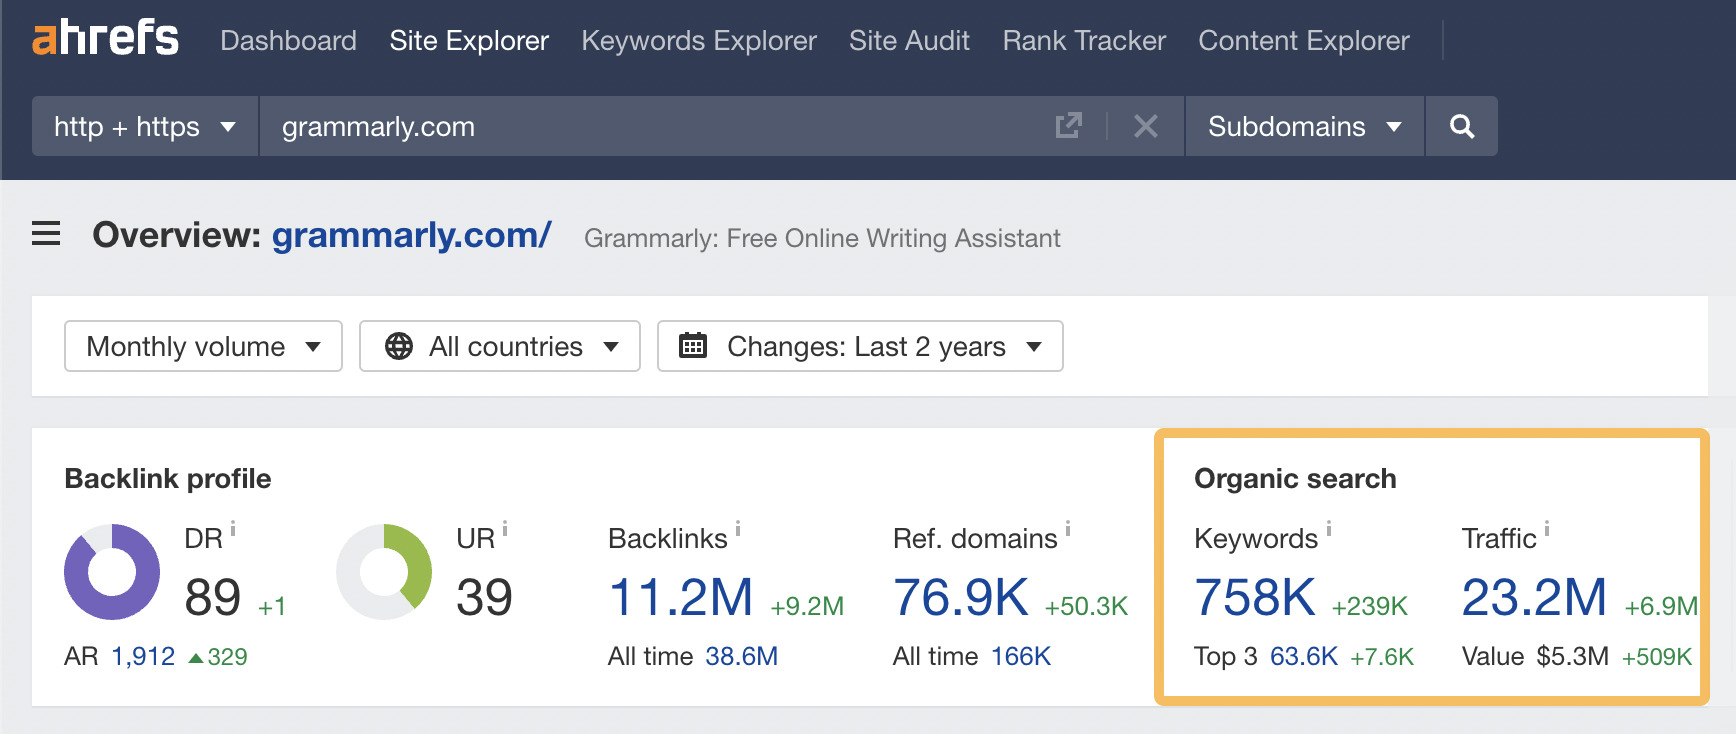This screenshot has width=1736, height=734.
Task: Click the 166K all time ref. domains
Action: tap(1021, 656)
